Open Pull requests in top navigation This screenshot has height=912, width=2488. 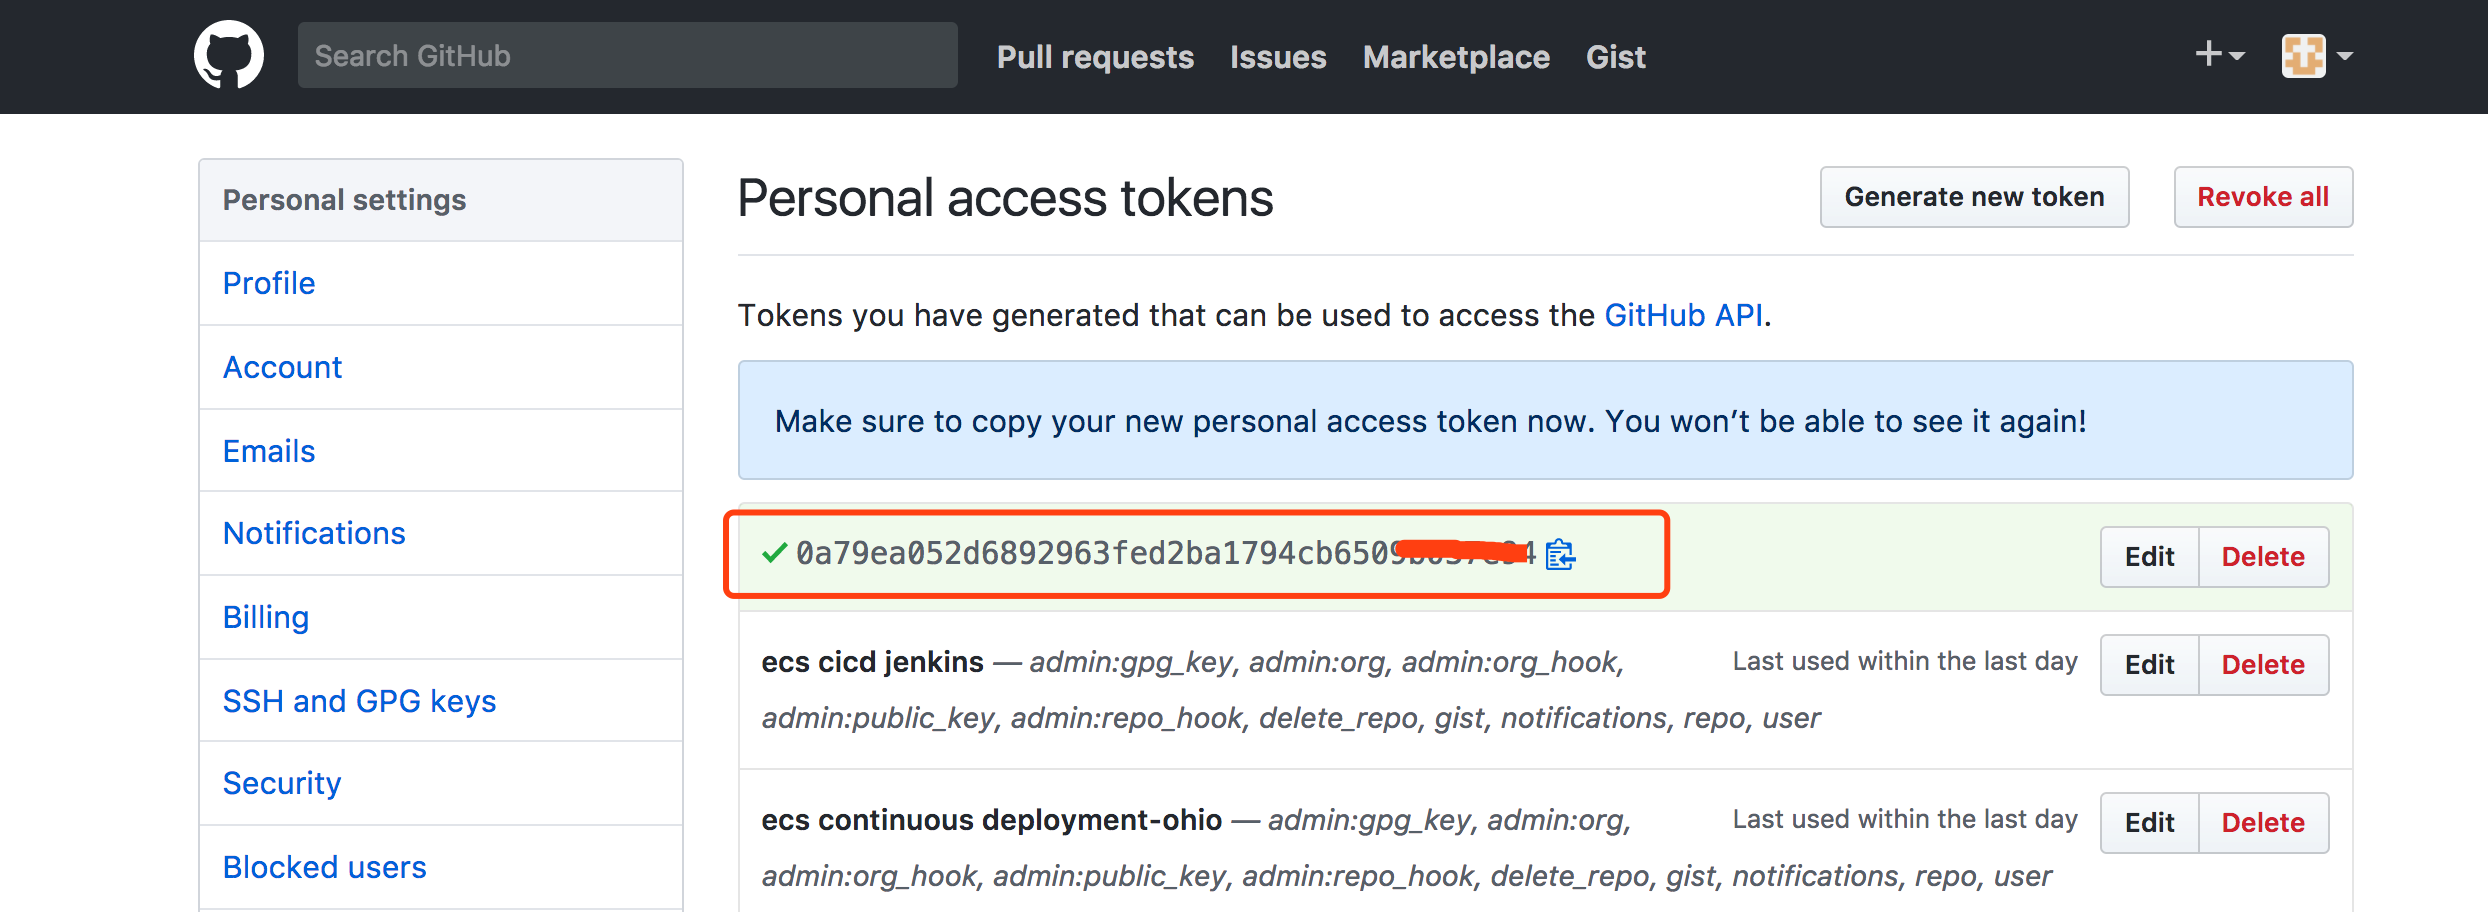click(1095, 57)
